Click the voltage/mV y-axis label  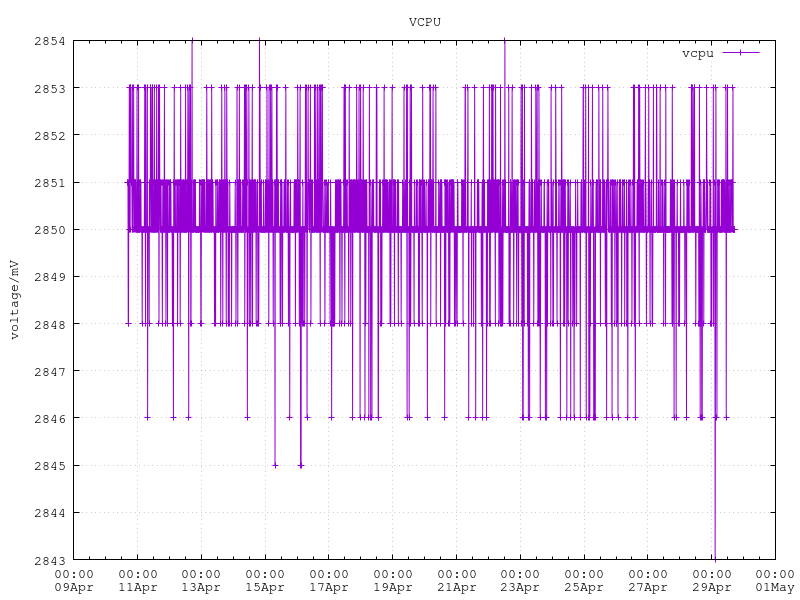14,300
